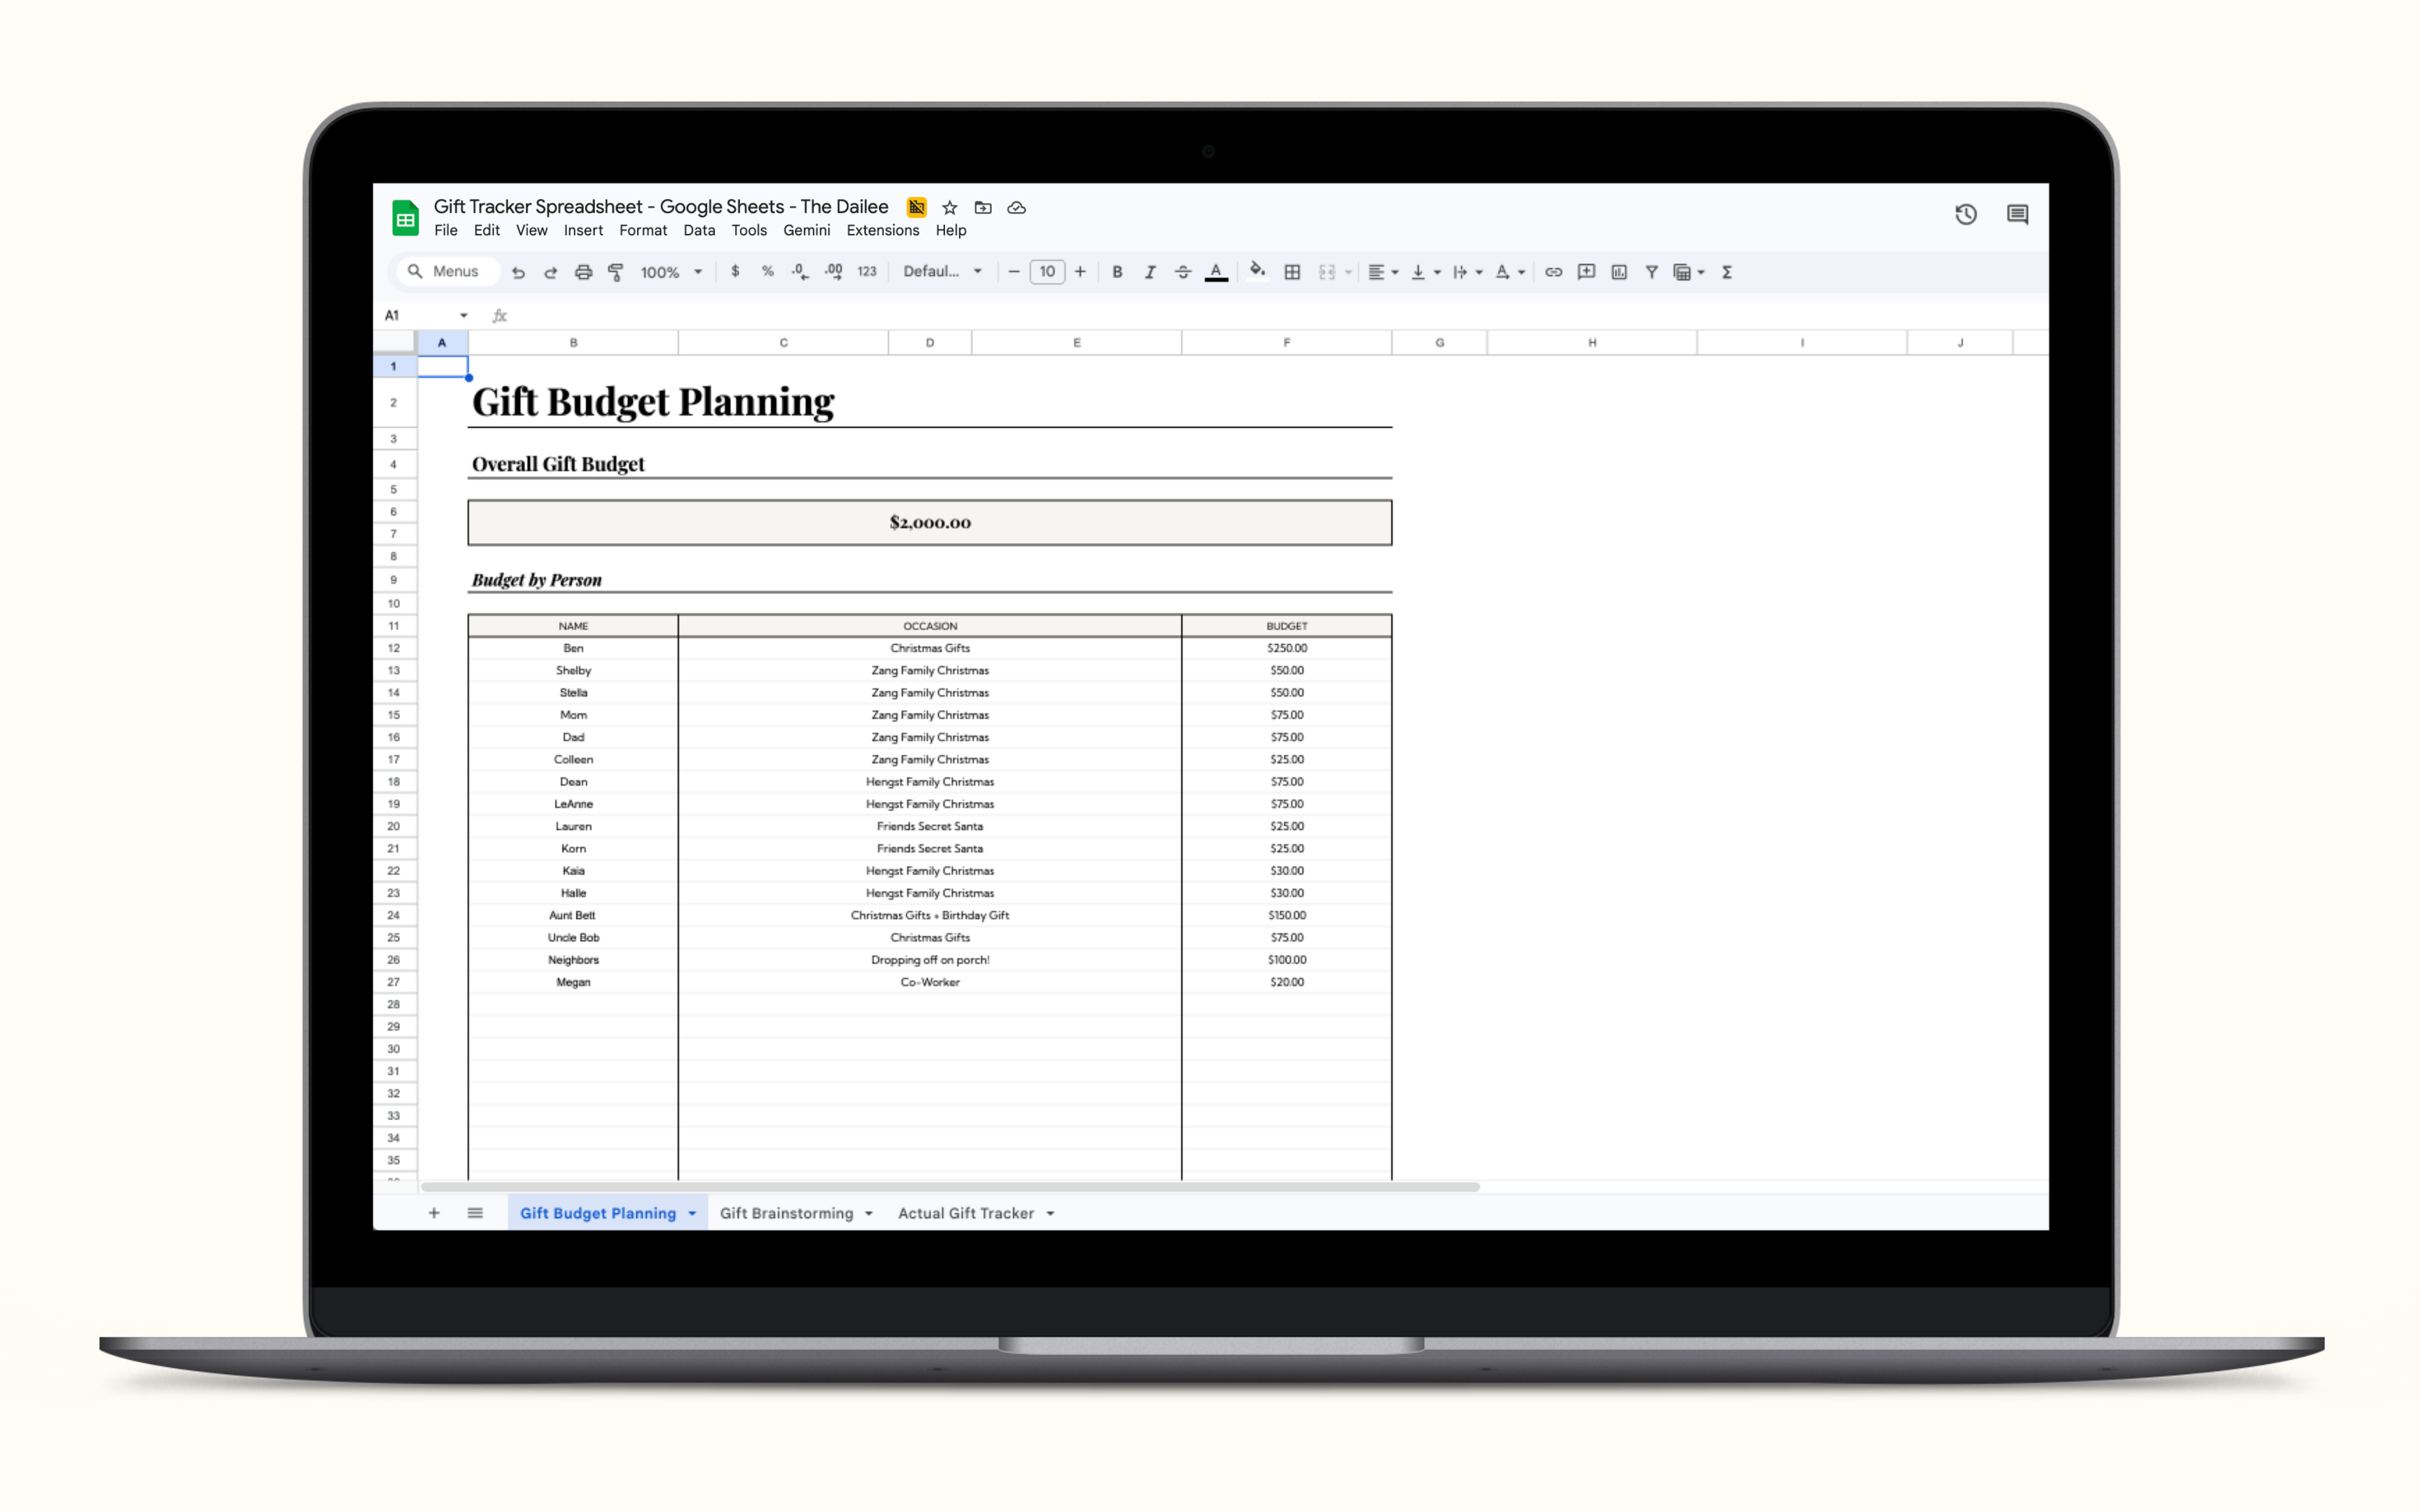Open version history clock icon
Screen dimensions: 2420x1512
(1965, 214)
